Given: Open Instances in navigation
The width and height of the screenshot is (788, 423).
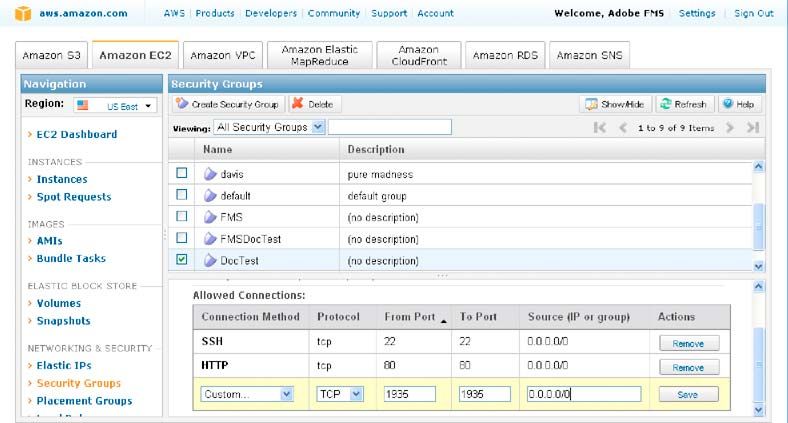Looking at the screenshot, I should click(62, 179).
